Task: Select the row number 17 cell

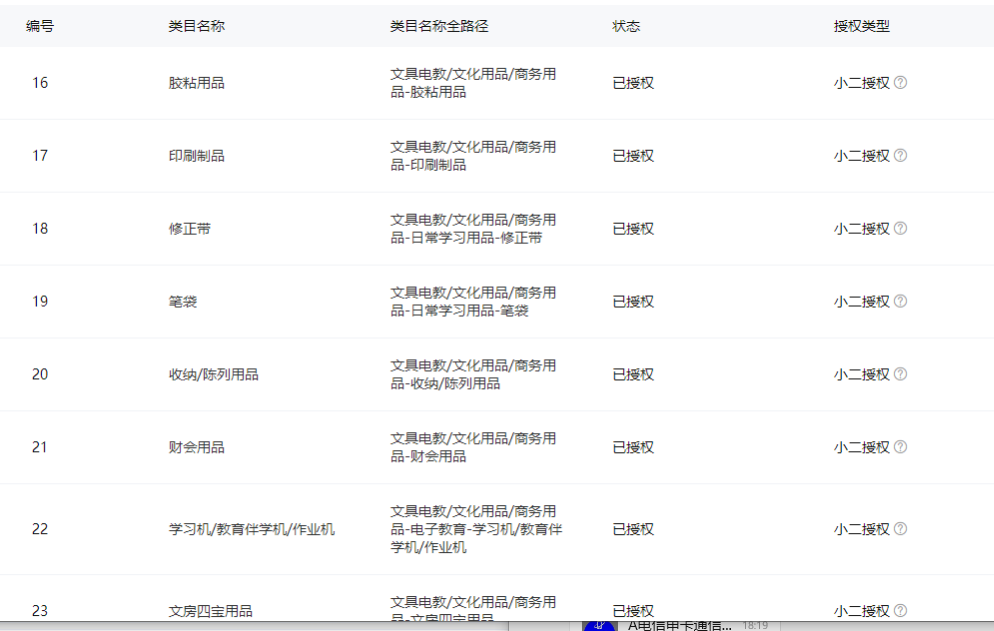Action: (x=40, y=155)
